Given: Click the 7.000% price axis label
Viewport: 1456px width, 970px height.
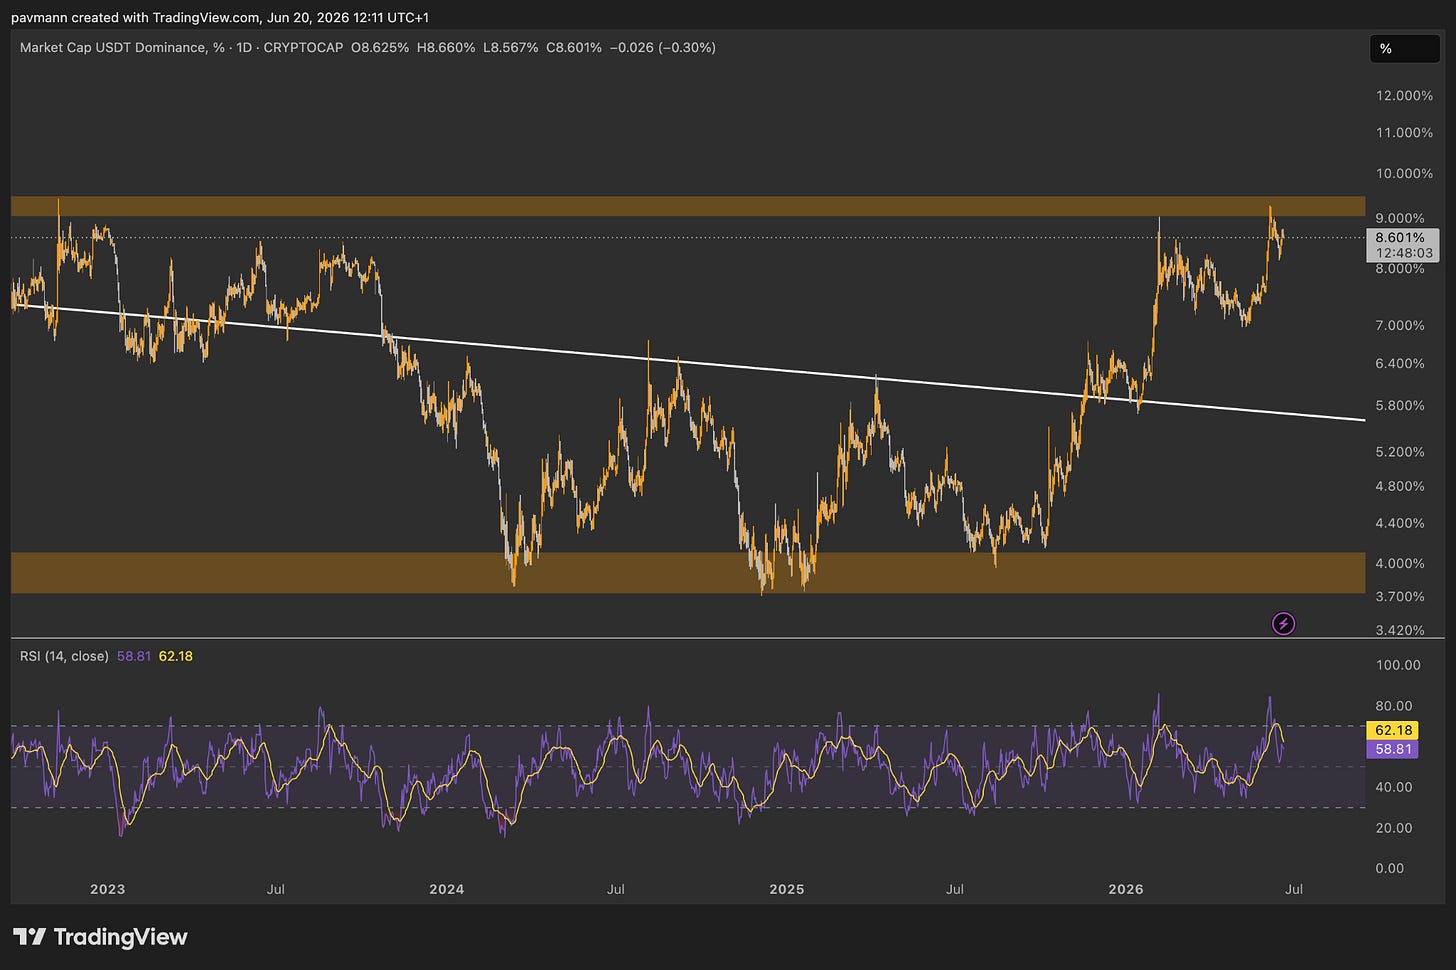Looking at the screenshot, I should [x=1400, y=326].
